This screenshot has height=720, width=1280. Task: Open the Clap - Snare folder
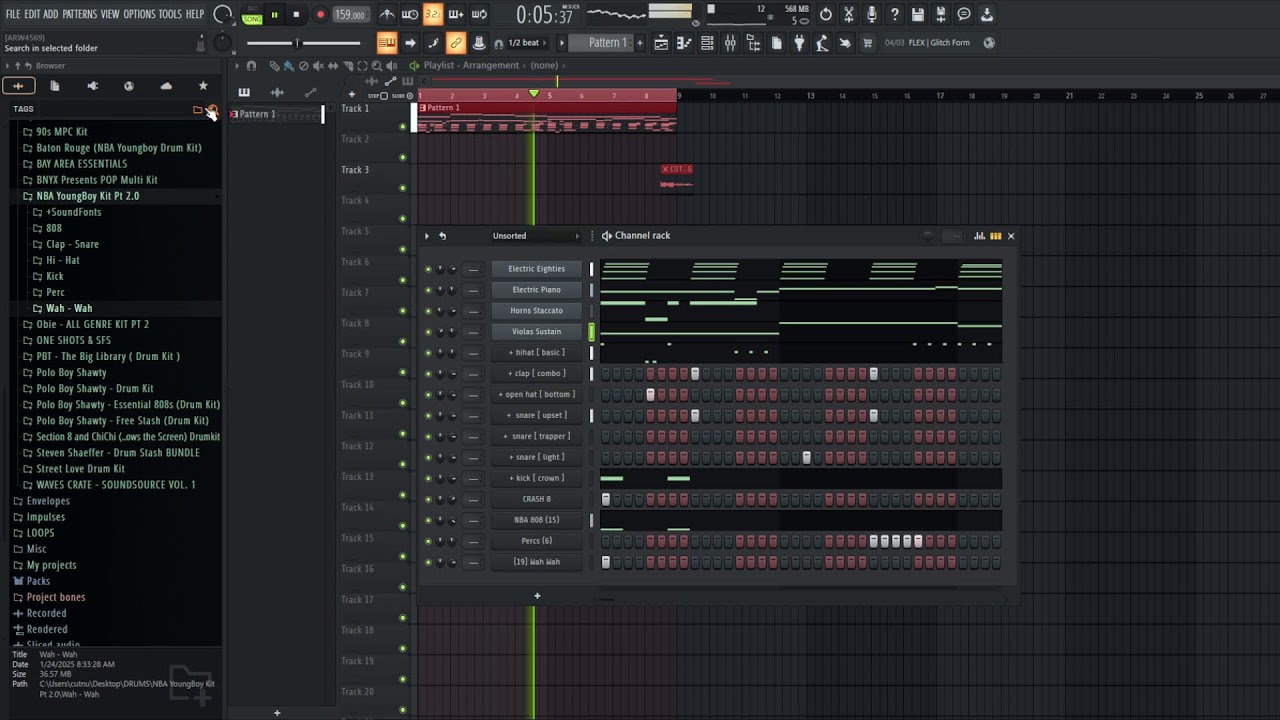pyautogui.click(x=72, y=244)
